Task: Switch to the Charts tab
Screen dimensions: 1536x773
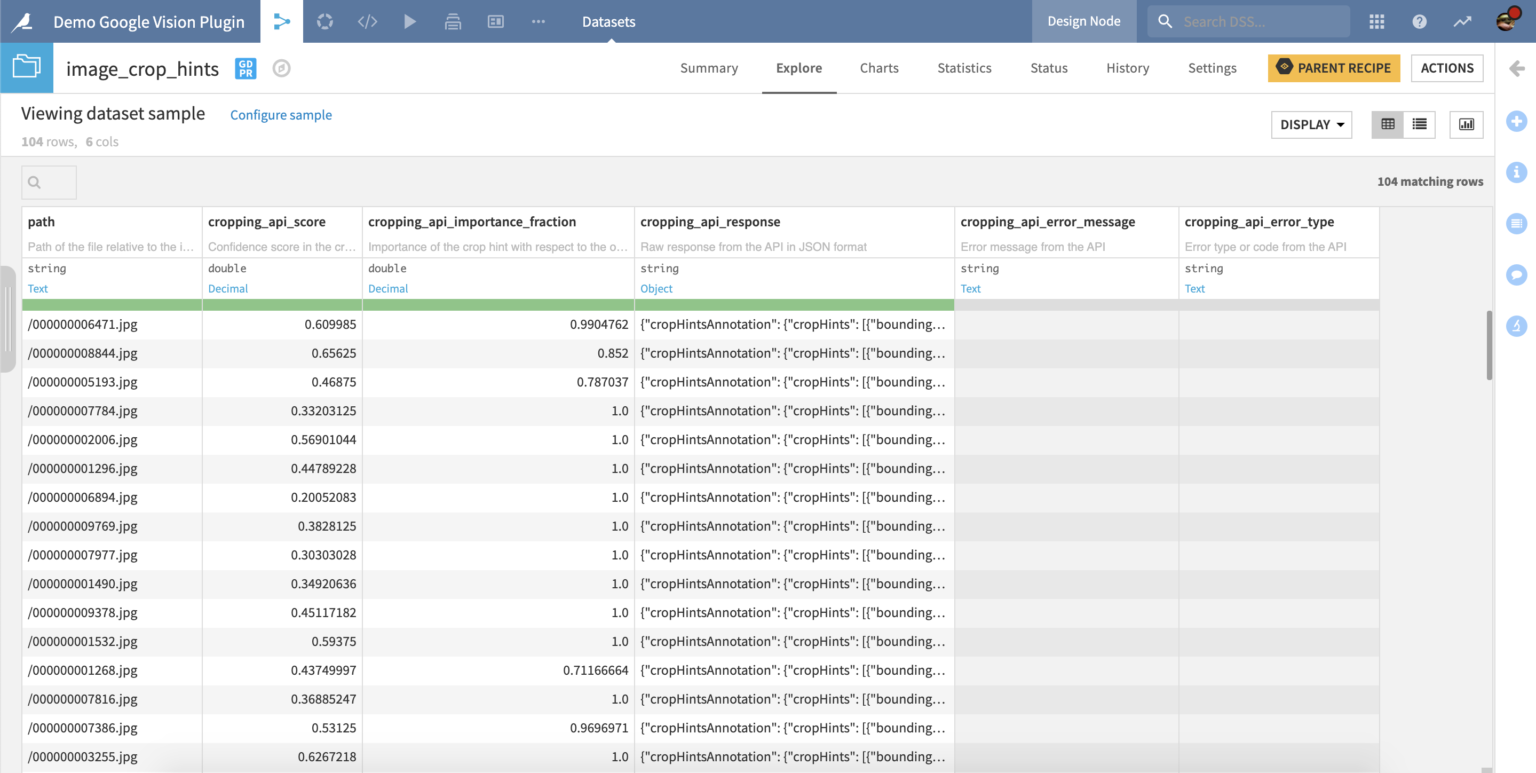Action: 879,68
